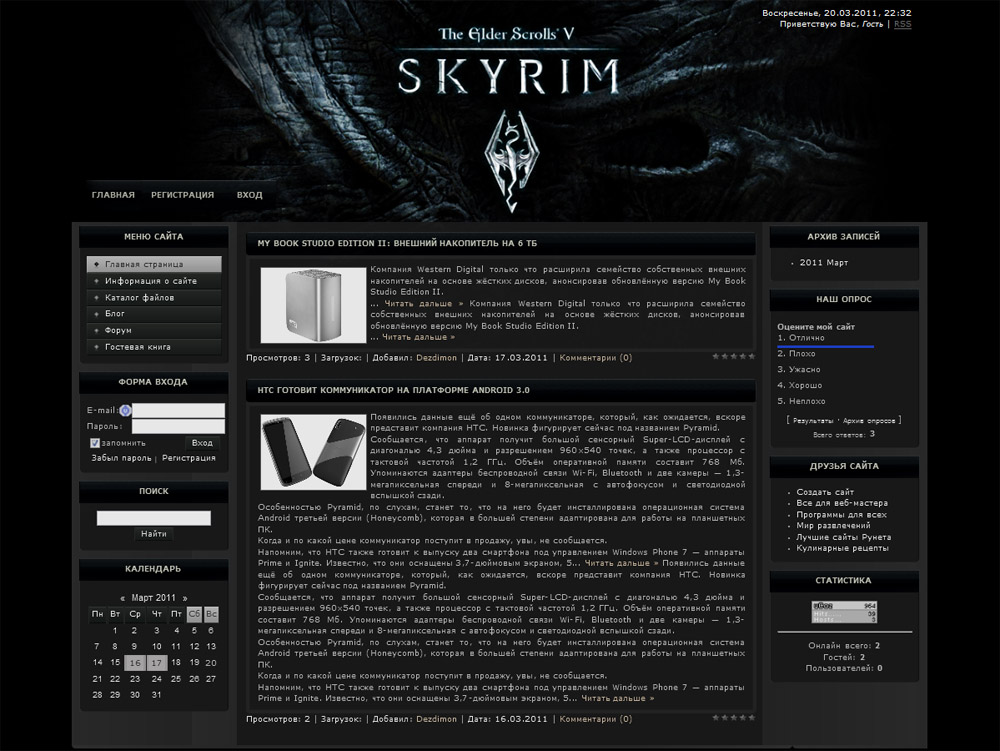
Task: Click the 'Вход' login button
Action: 202,443
